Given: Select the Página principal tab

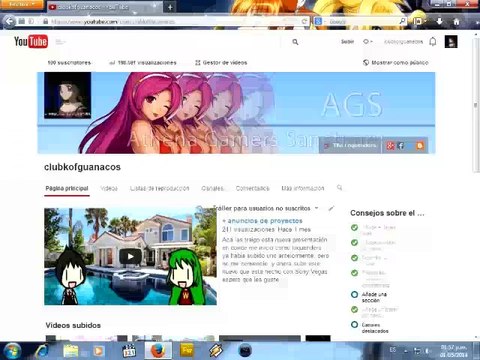Looking at the screenshot, I should pyautogui.click(x=67, y=188).
